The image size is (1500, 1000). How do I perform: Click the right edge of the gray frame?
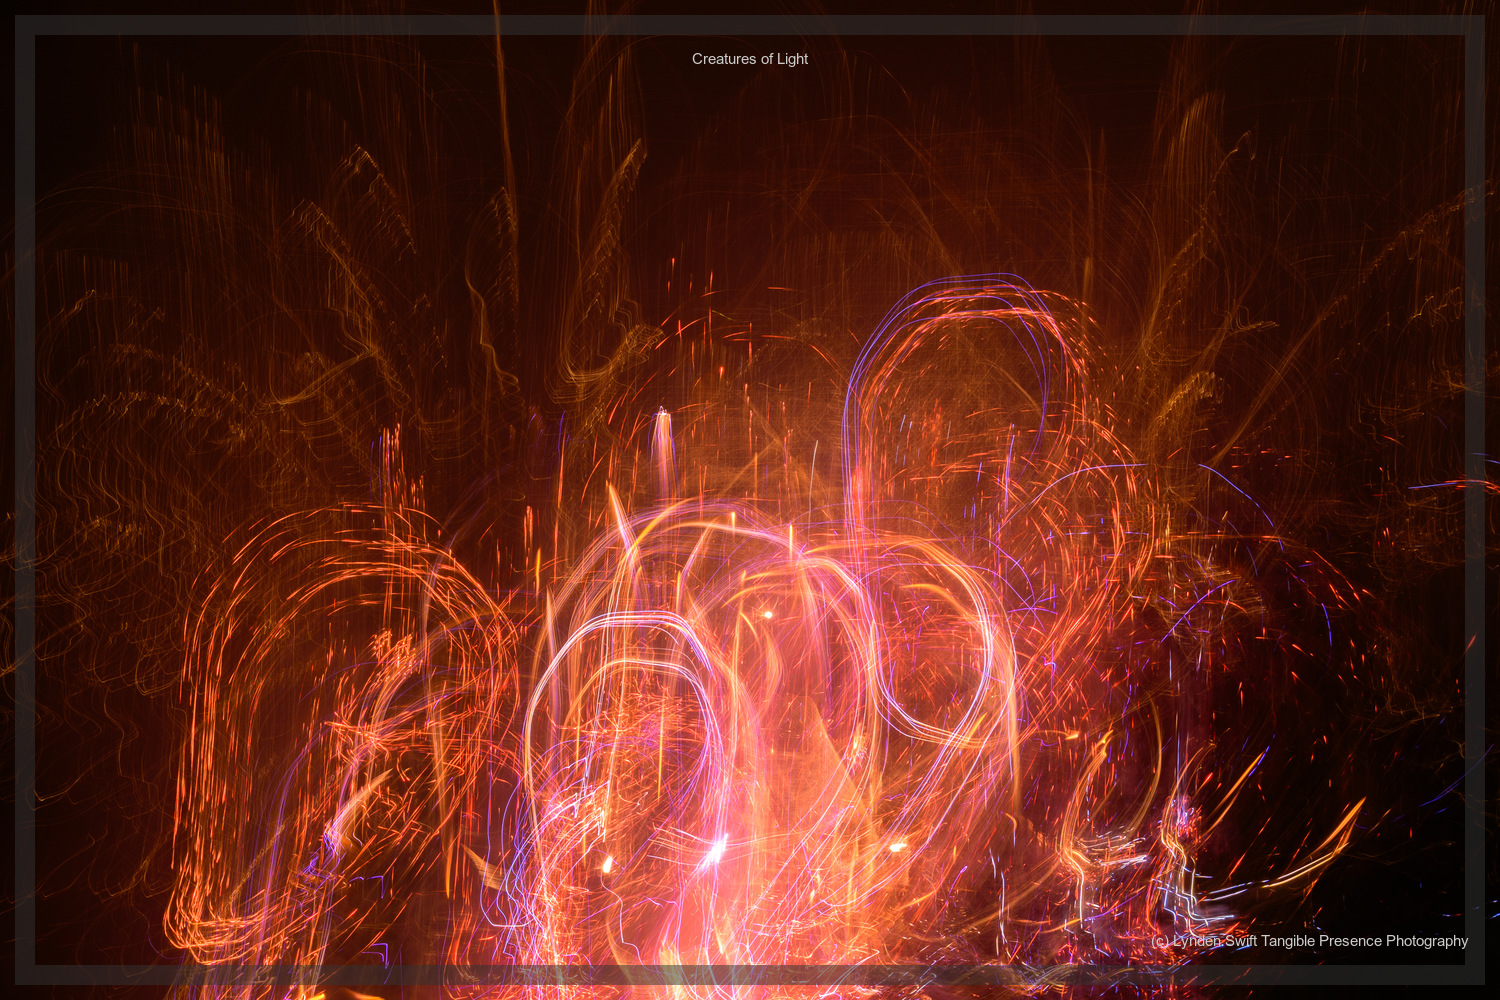point(1475,500)
